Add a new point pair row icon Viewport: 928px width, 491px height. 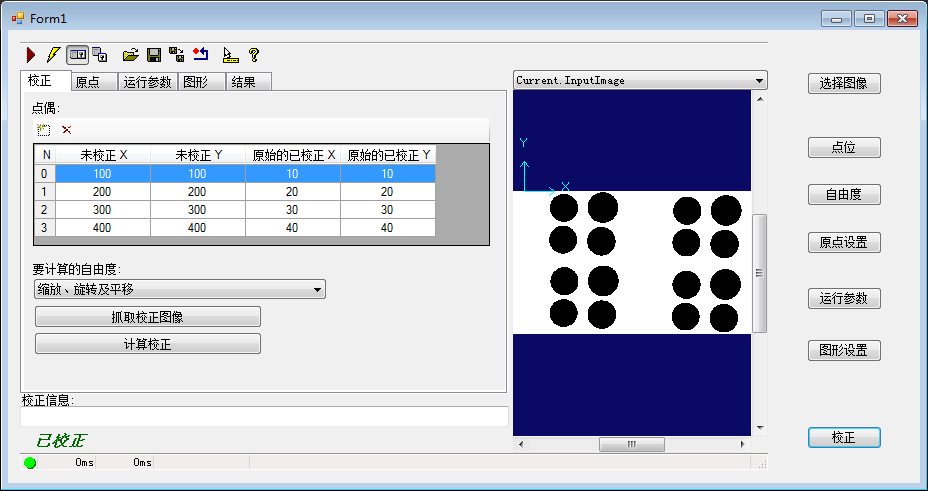click(43, 130)
